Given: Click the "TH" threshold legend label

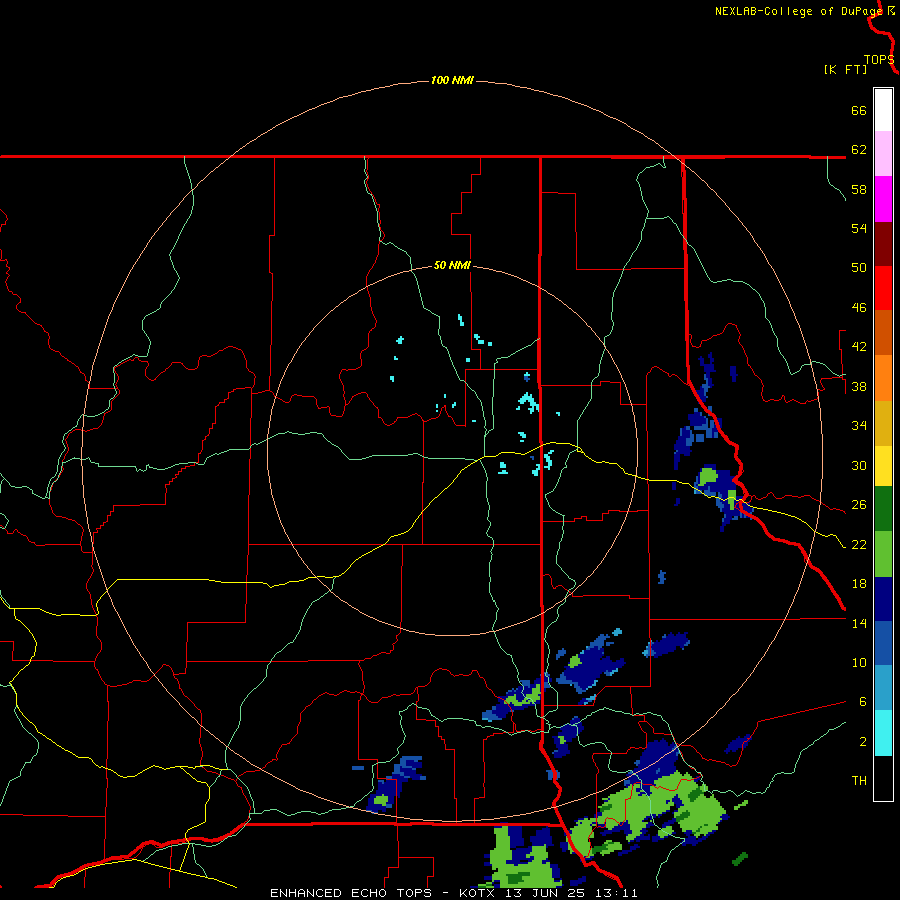Looking at the screenshot, I should pos(859,781).
